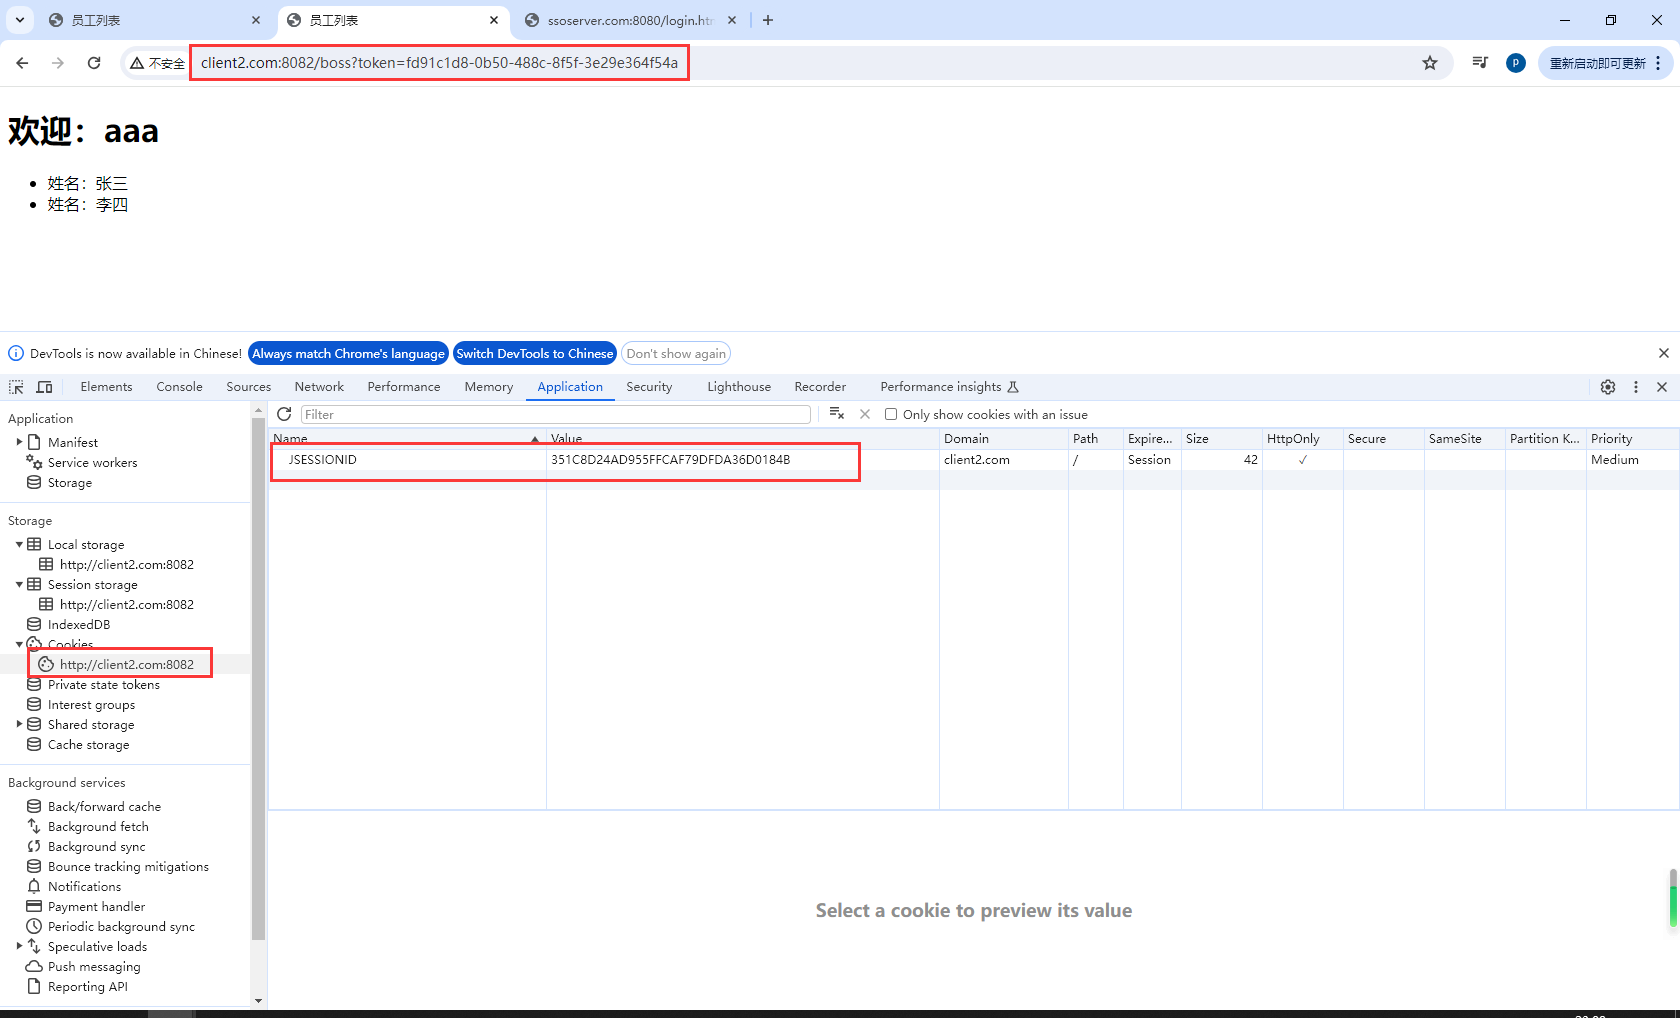Expand the Manifest tree node
The height and width of the screenshot is (1018, 1680).
pyautogui.click(x=19, y=441)
